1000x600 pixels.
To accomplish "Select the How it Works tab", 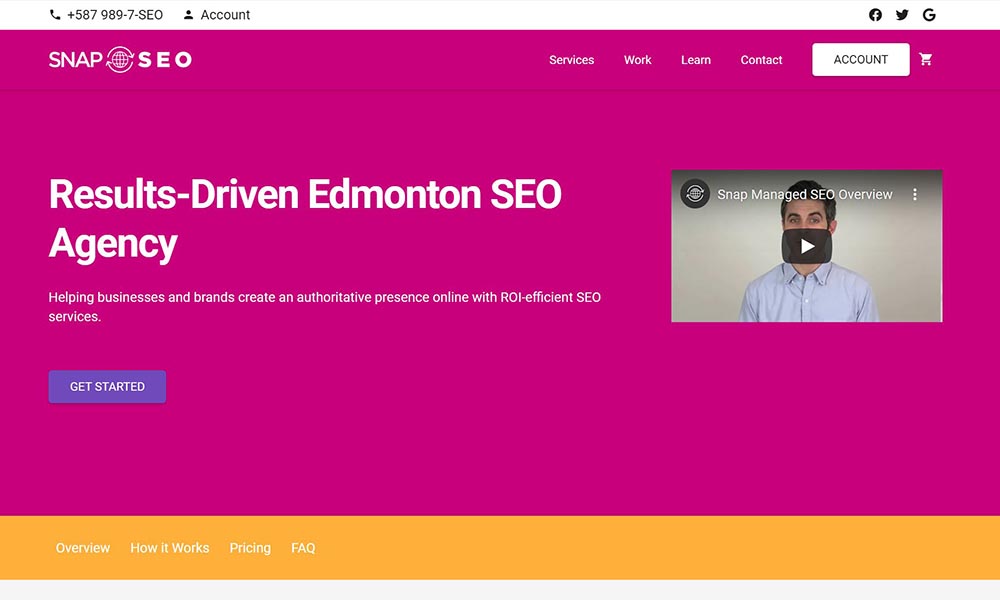I will click(x=169, y=548).
